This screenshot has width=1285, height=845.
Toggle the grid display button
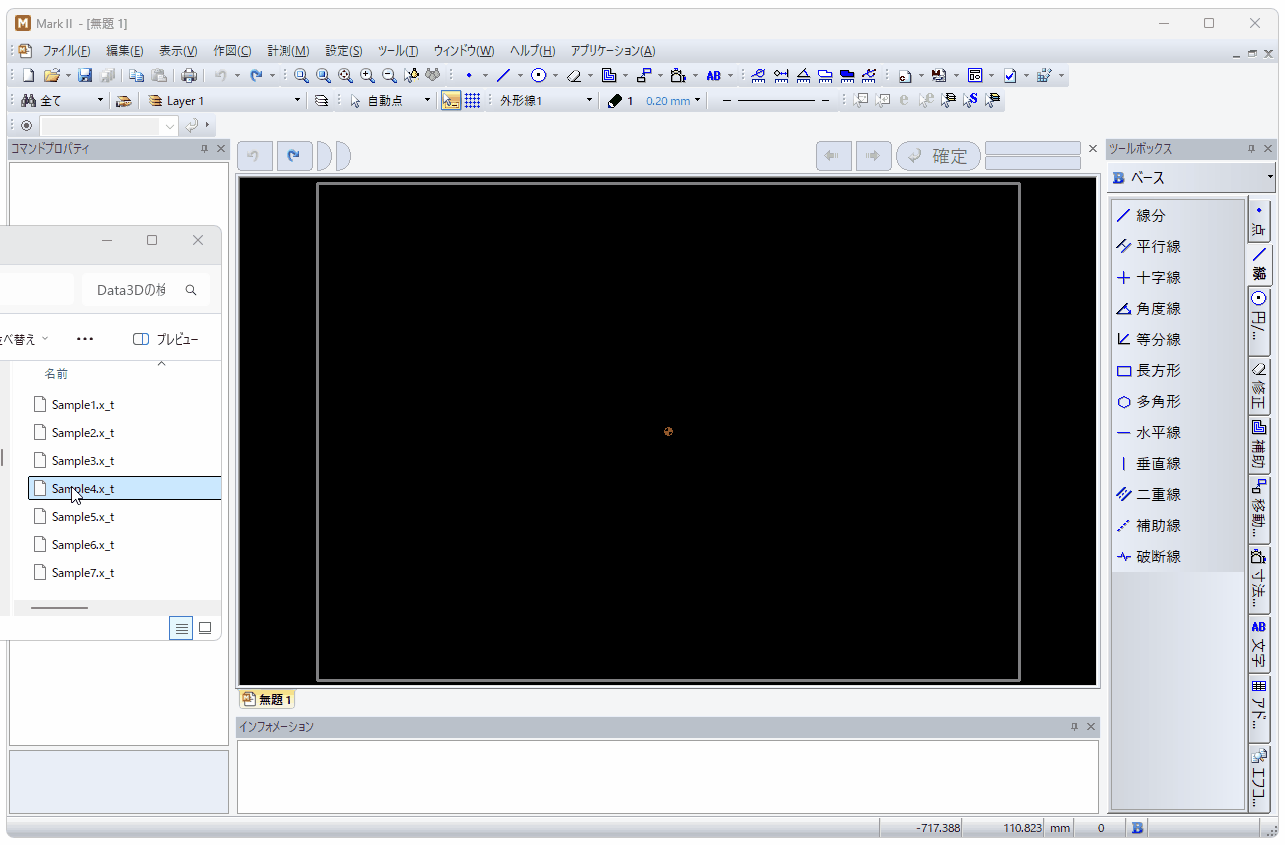(472, 101)
